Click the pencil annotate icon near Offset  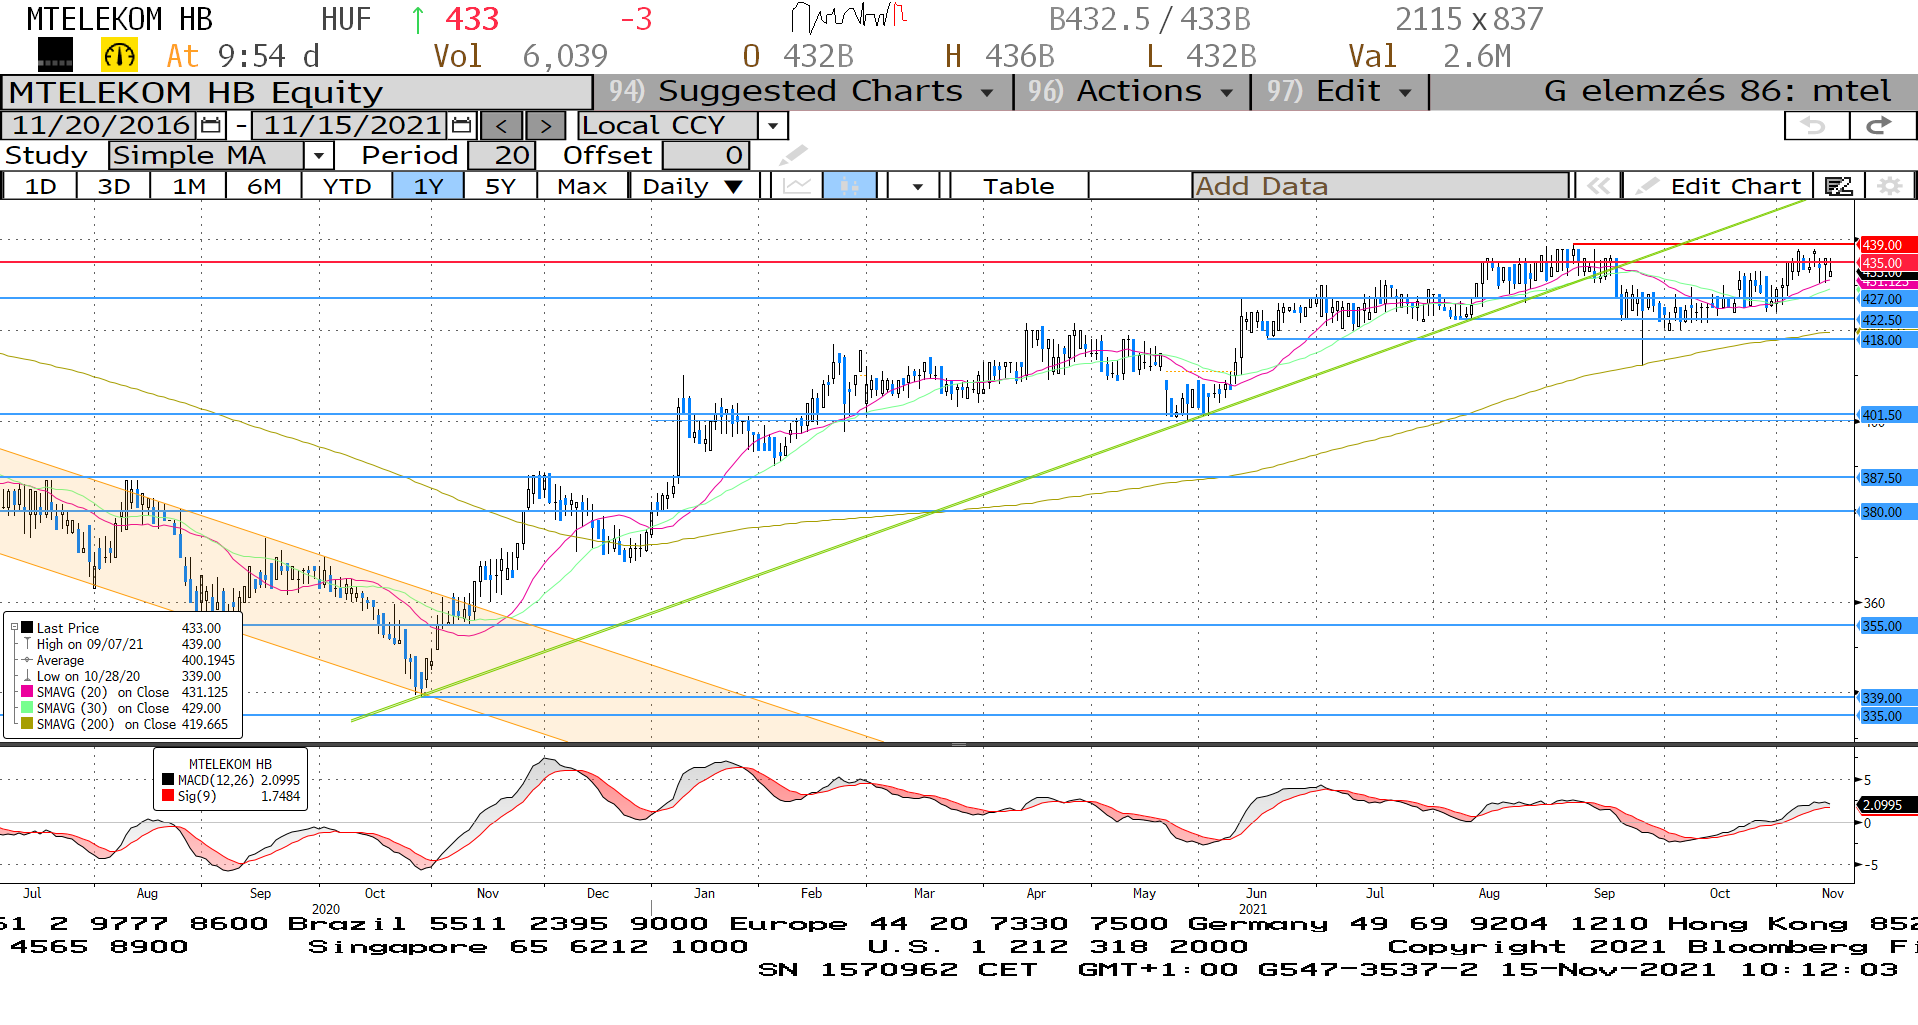click(x=792, y=155)
